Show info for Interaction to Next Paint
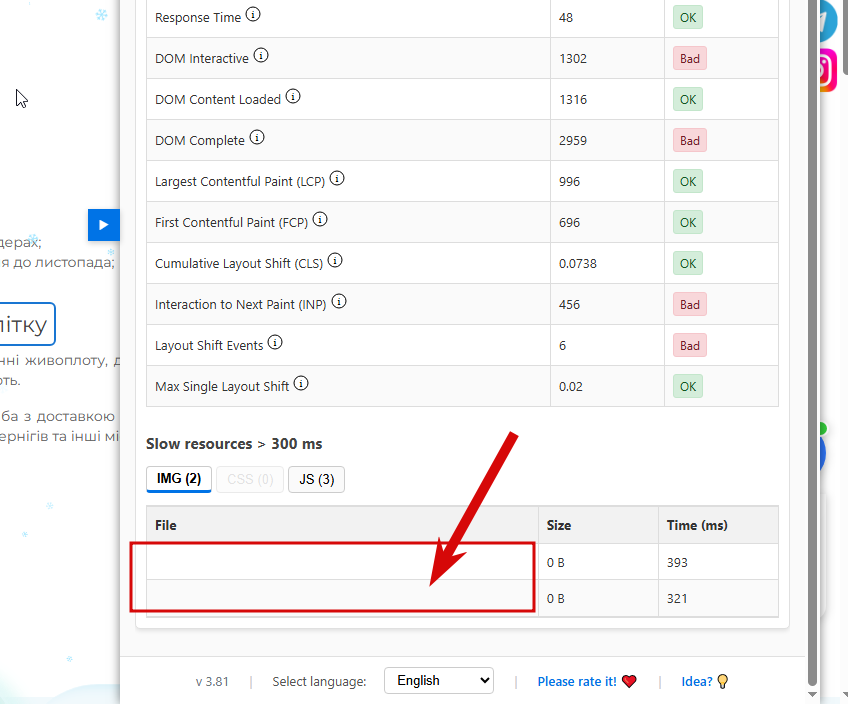 339,301
